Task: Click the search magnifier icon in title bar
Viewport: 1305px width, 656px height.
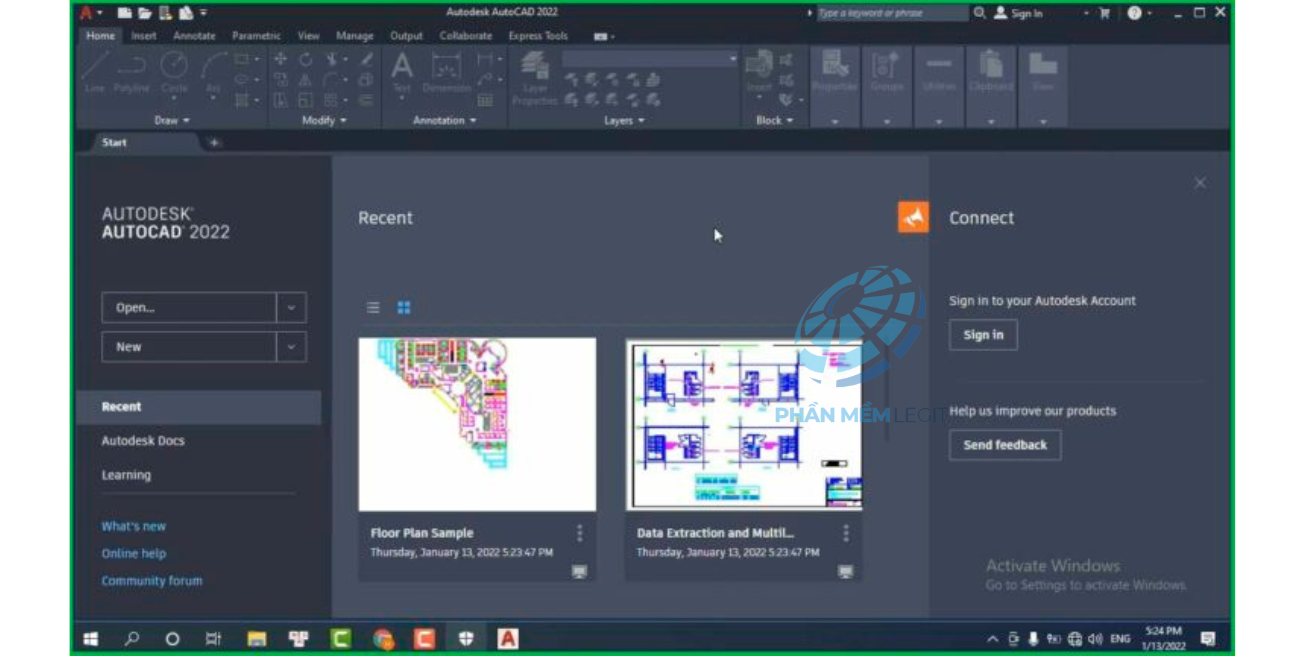Action: 980,13
